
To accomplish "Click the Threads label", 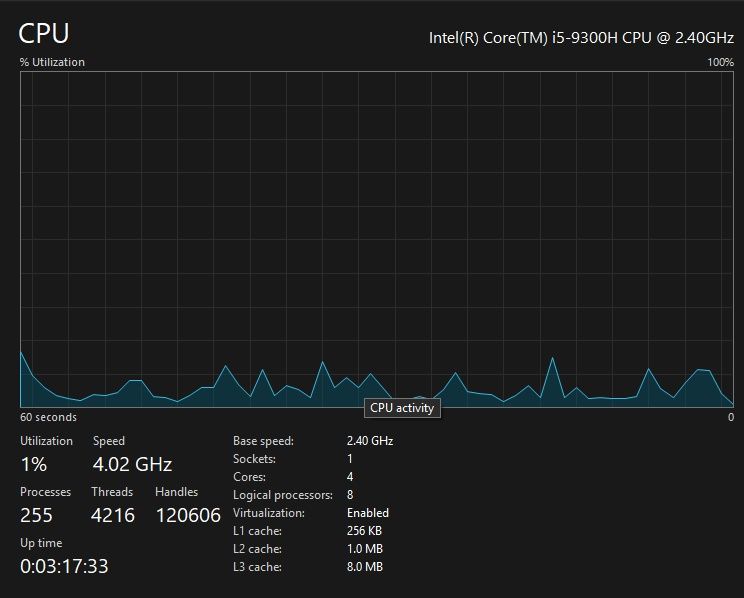I will click(112, 492).
